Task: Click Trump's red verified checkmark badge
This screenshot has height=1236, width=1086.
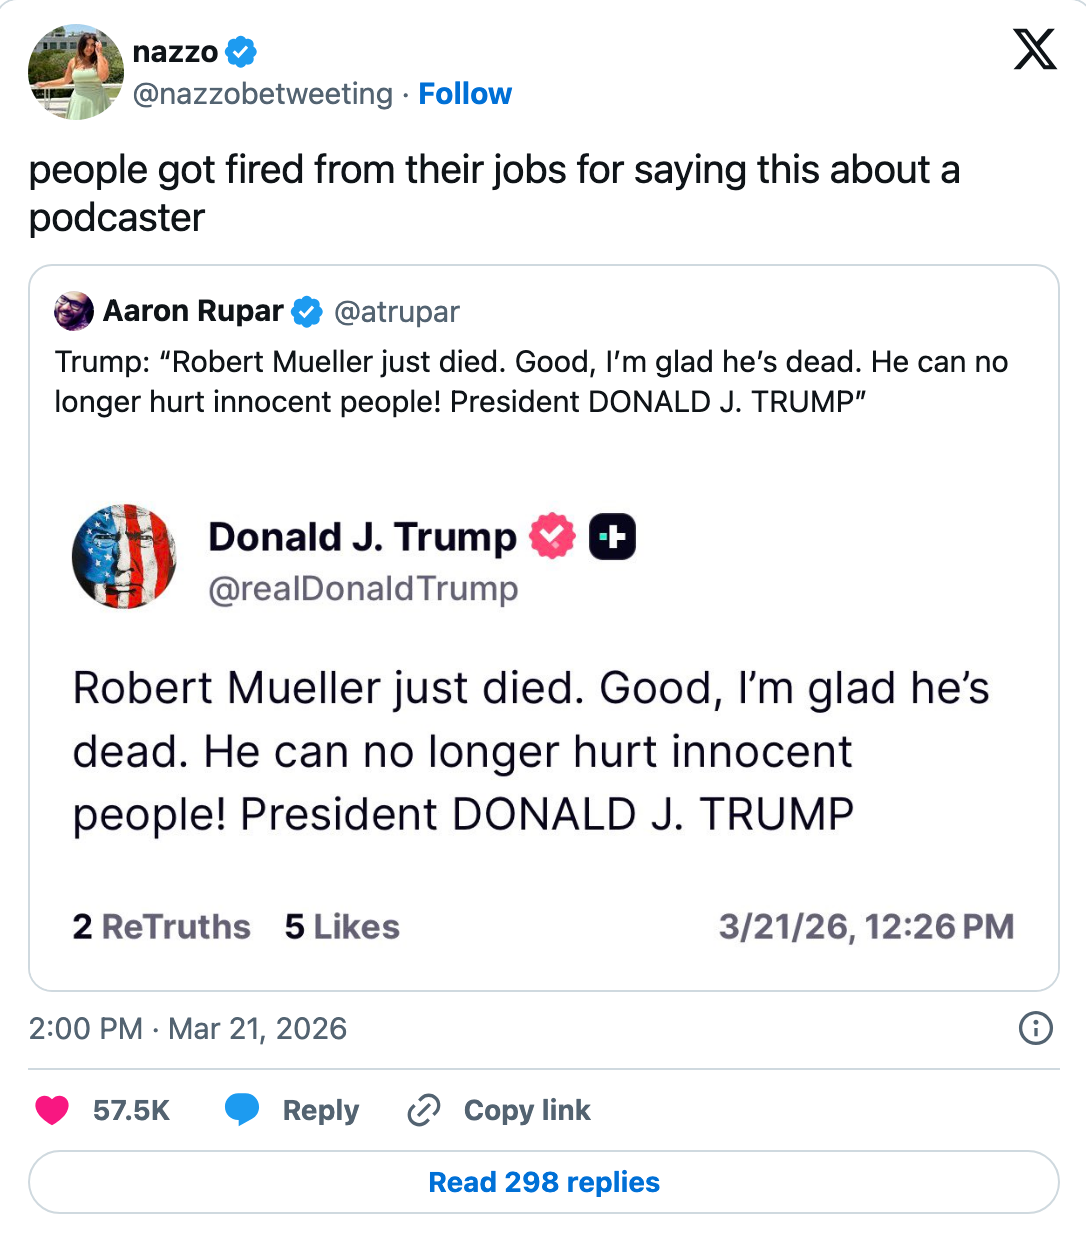Action: [553, 537]
